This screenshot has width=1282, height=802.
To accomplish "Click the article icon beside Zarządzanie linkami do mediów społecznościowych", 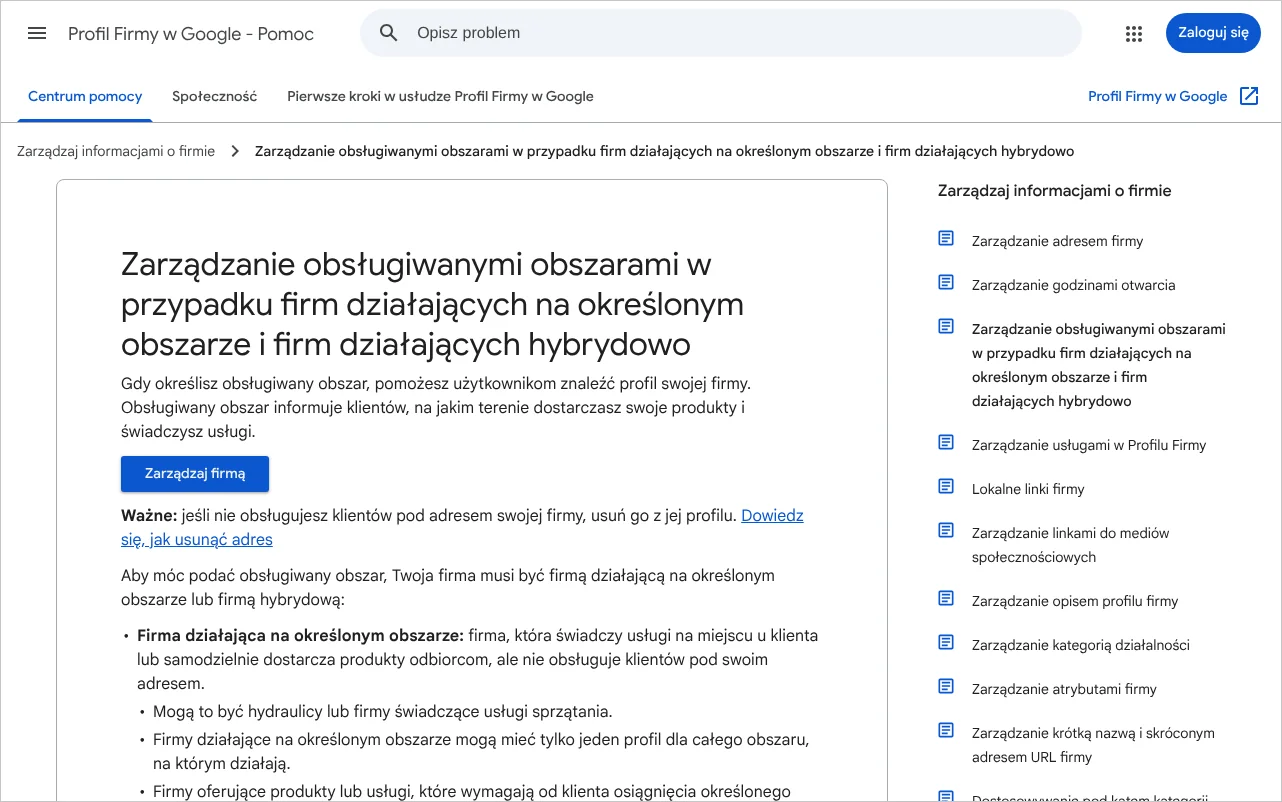I will coord(946,531).
